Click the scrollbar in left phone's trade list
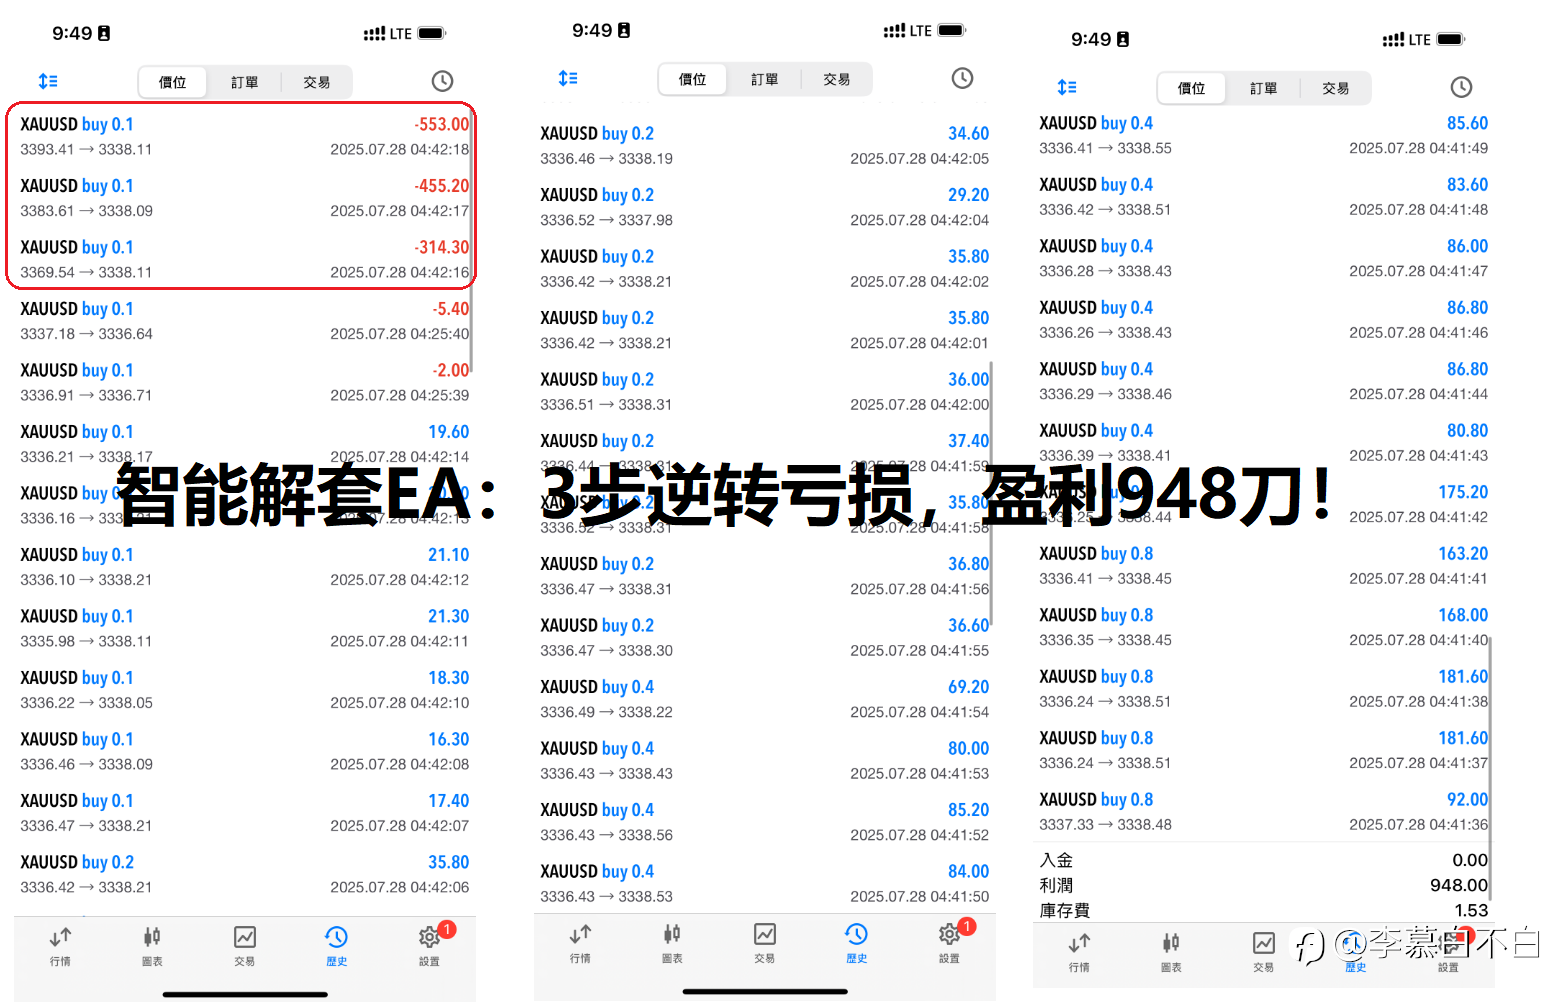This screenshot has width=1557, height=1002. 471,240
